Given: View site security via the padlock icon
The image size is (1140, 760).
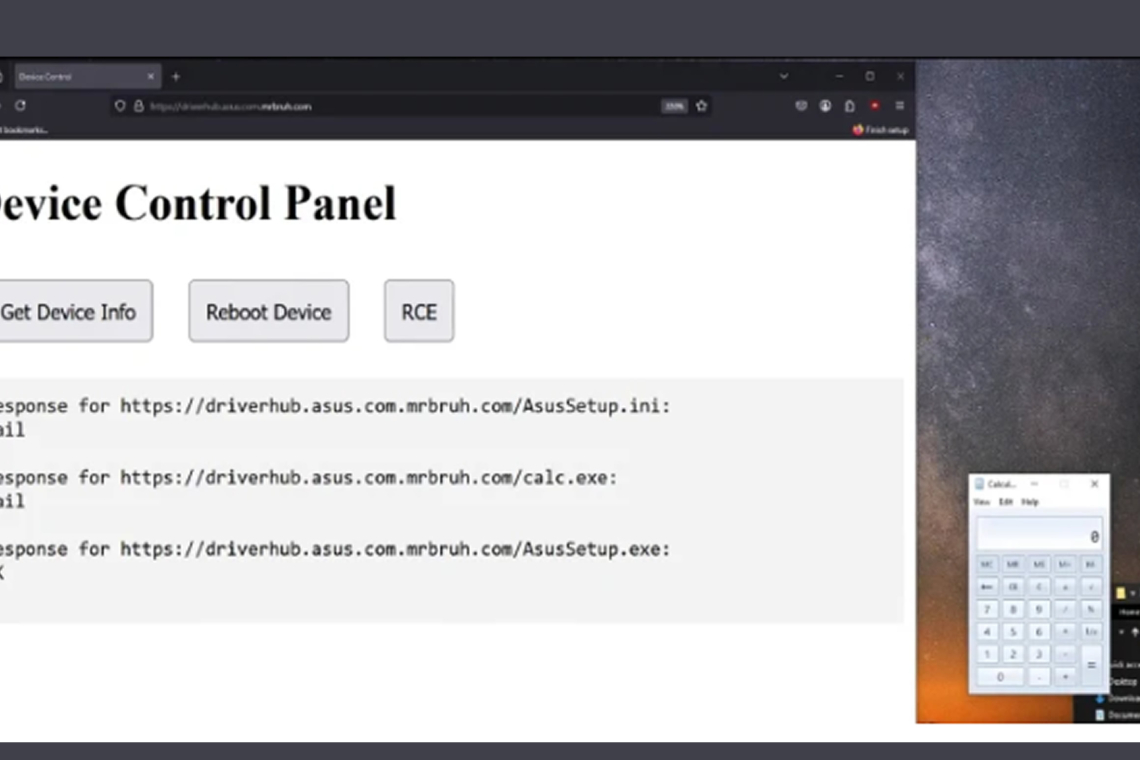Looking at the screenshot, I should 139,106.
